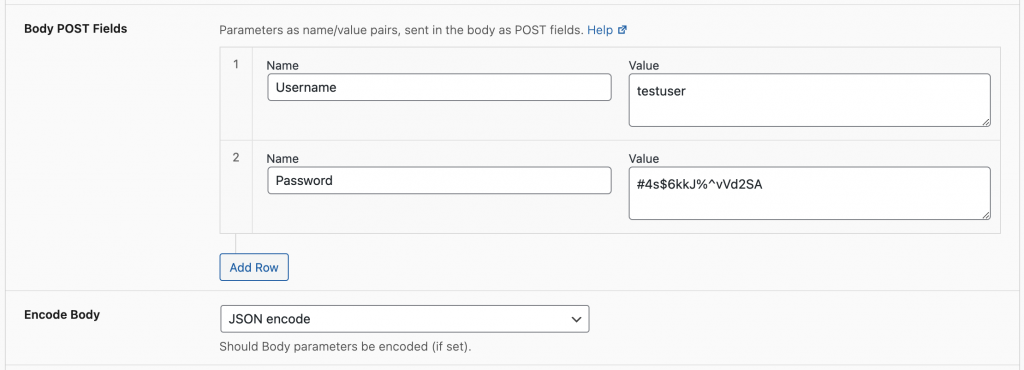Click the Name label in row 2
The height and width of the screenshot is (370, 1024).
click(x=283, y=159)
